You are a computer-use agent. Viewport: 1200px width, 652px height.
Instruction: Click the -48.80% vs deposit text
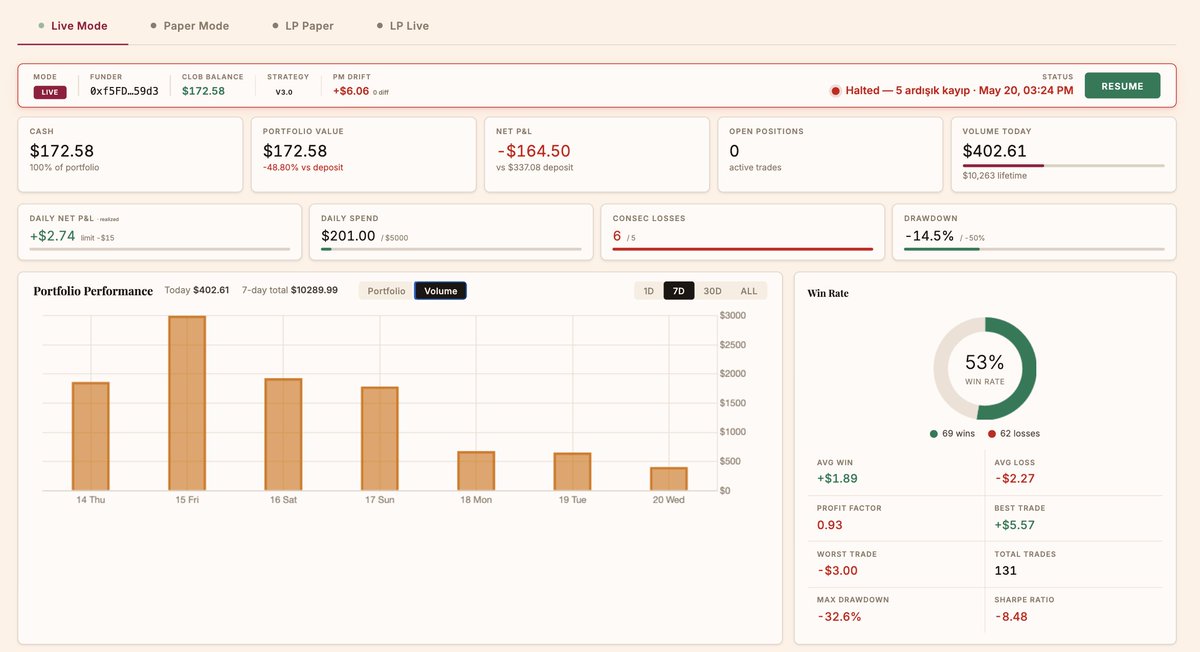pyautogui.click(x=303, y=167)
